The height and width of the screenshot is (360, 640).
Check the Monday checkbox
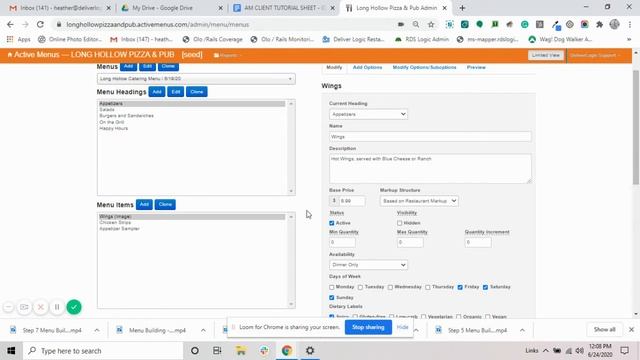coord(332,287)
